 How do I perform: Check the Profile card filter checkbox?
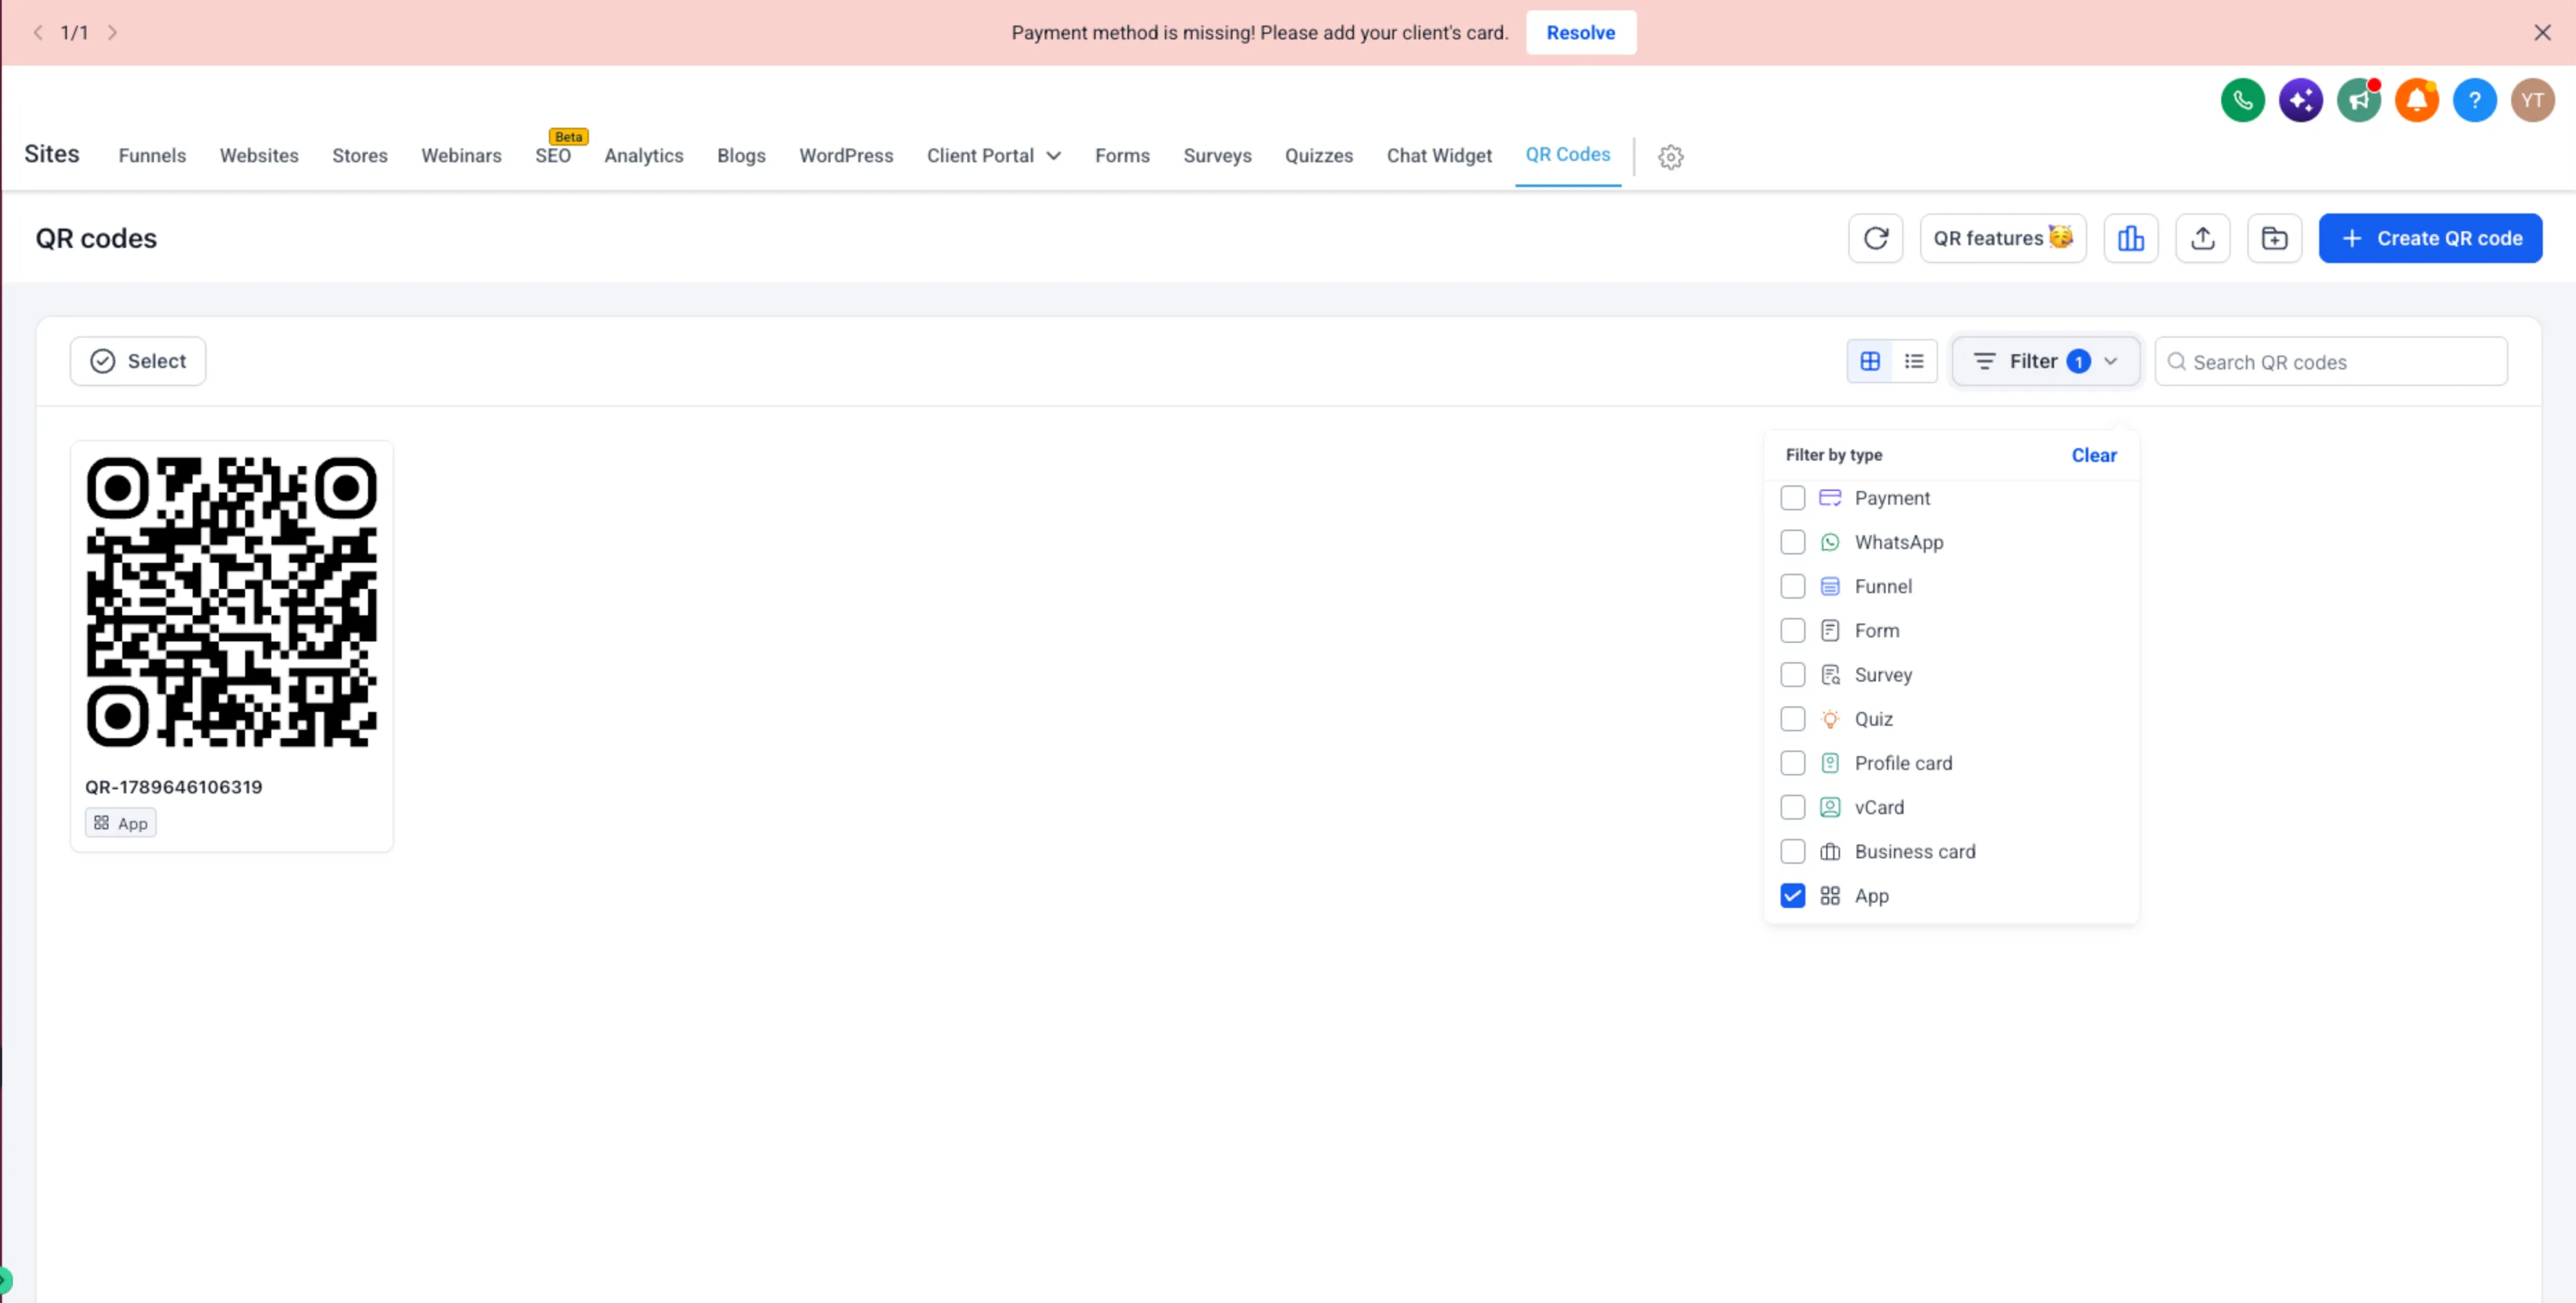click(x=1792, y=763)
